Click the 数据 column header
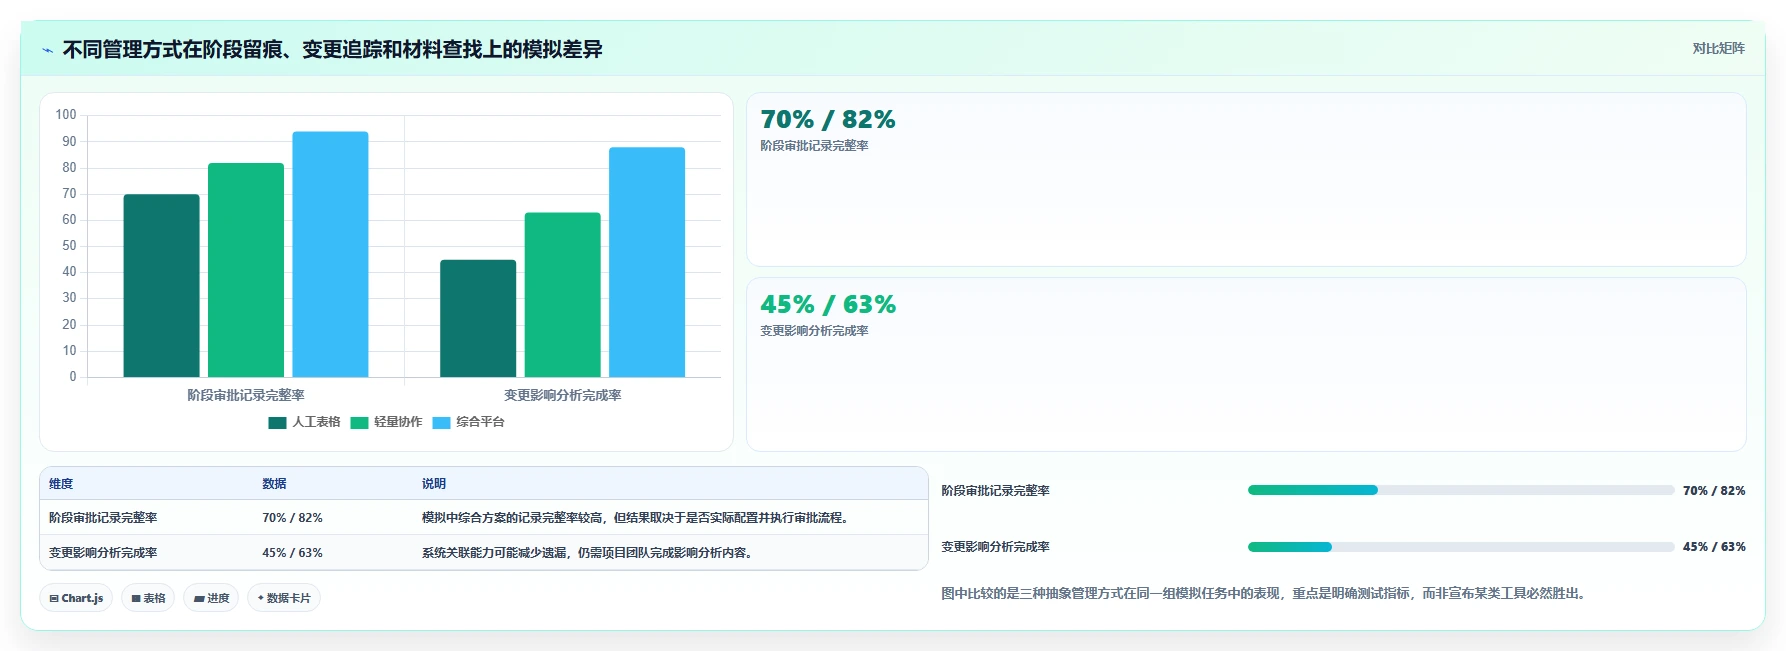Viewport: 1786px width, 651px height. pyautogui.click(x=274, y=484)
